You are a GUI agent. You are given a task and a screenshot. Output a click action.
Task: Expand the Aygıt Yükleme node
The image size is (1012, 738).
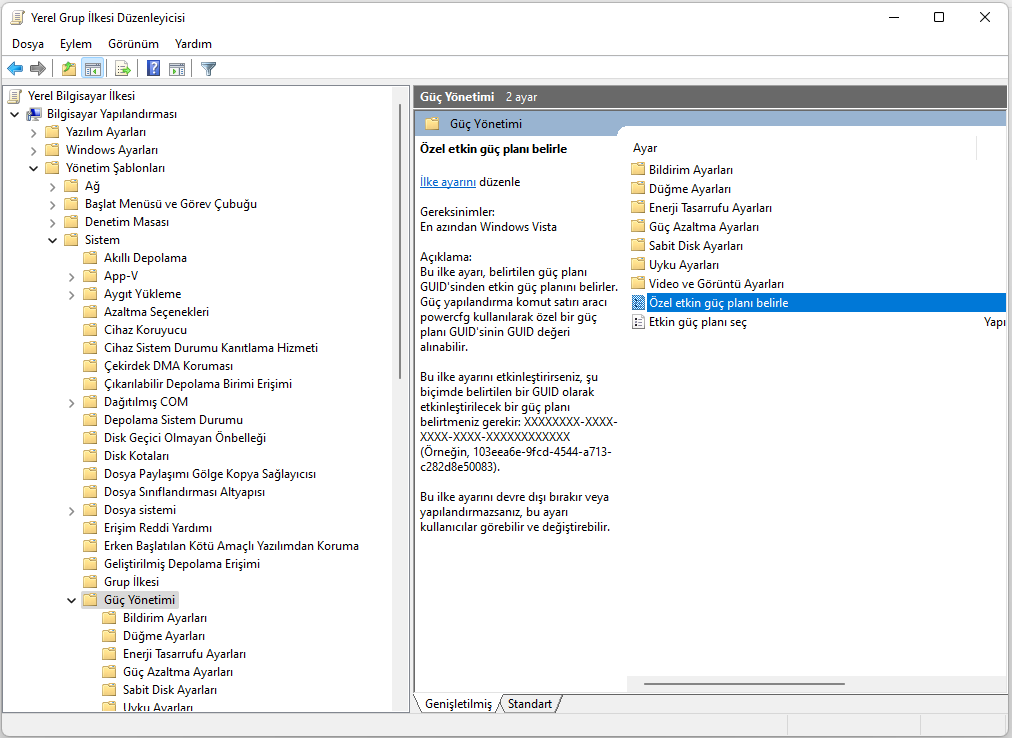72,294
